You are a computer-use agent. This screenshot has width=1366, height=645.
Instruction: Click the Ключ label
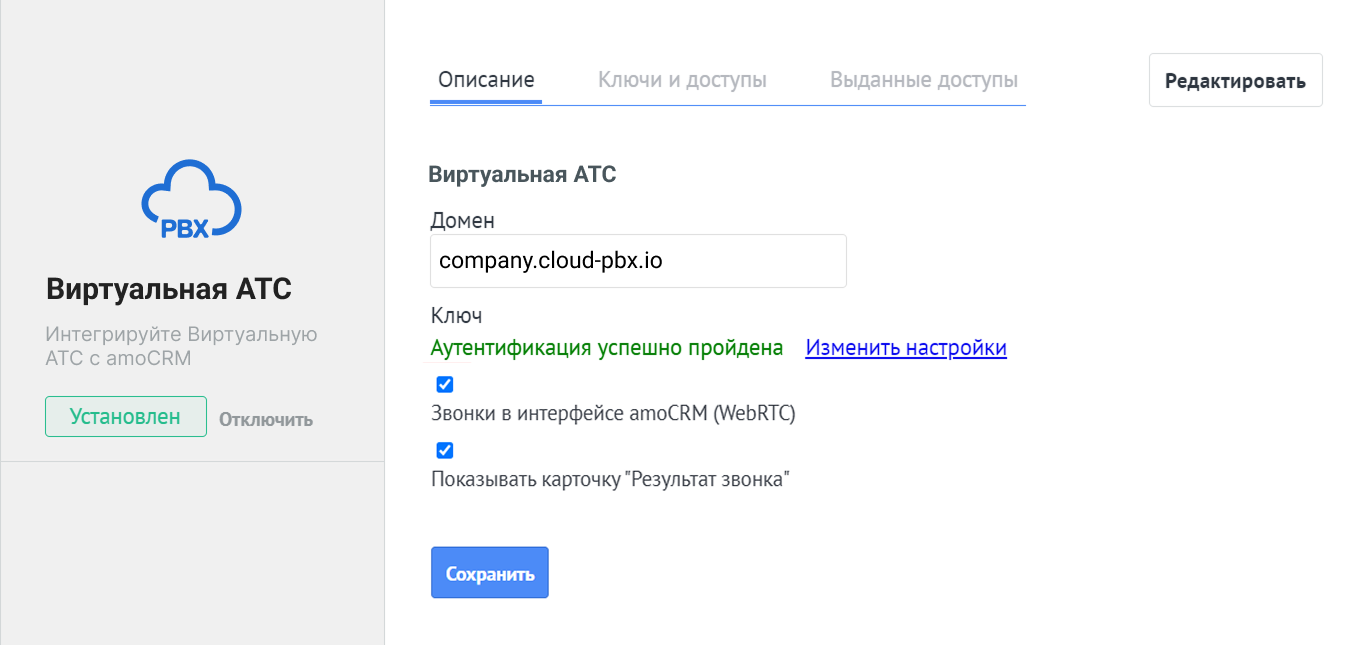456,316
